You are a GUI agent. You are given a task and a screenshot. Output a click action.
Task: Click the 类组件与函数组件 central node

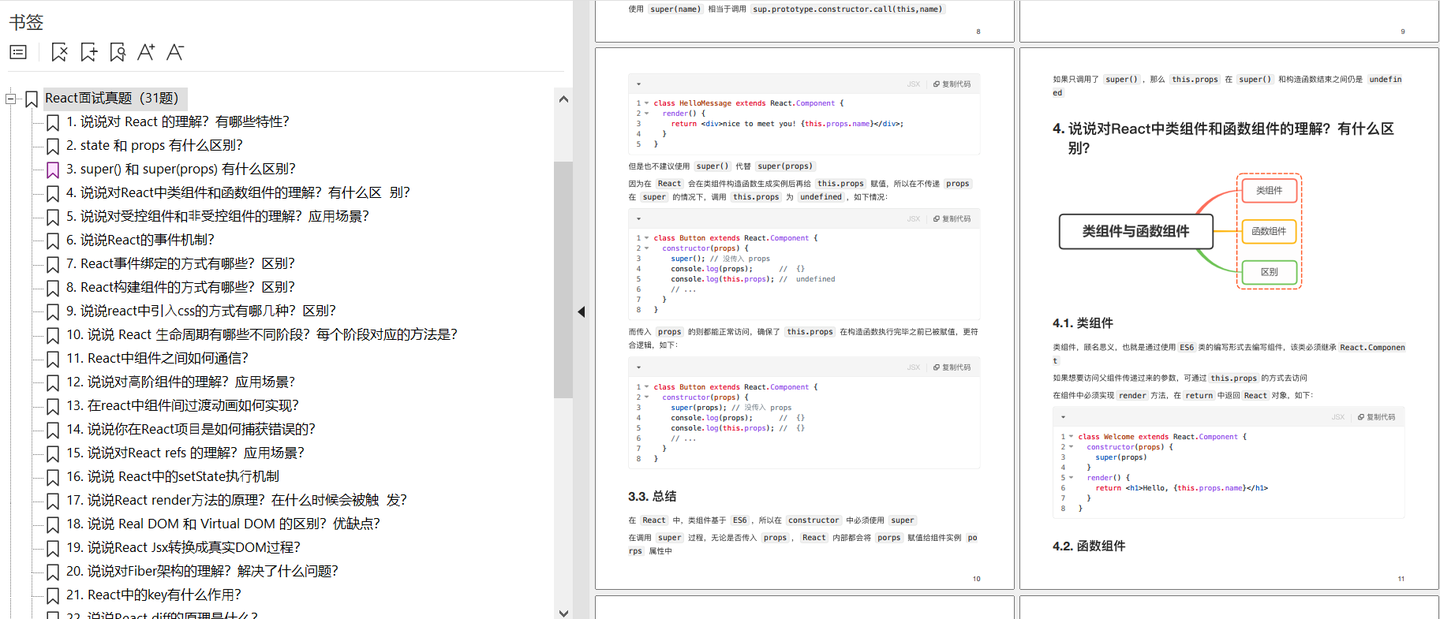click(x=1136, y=231)
